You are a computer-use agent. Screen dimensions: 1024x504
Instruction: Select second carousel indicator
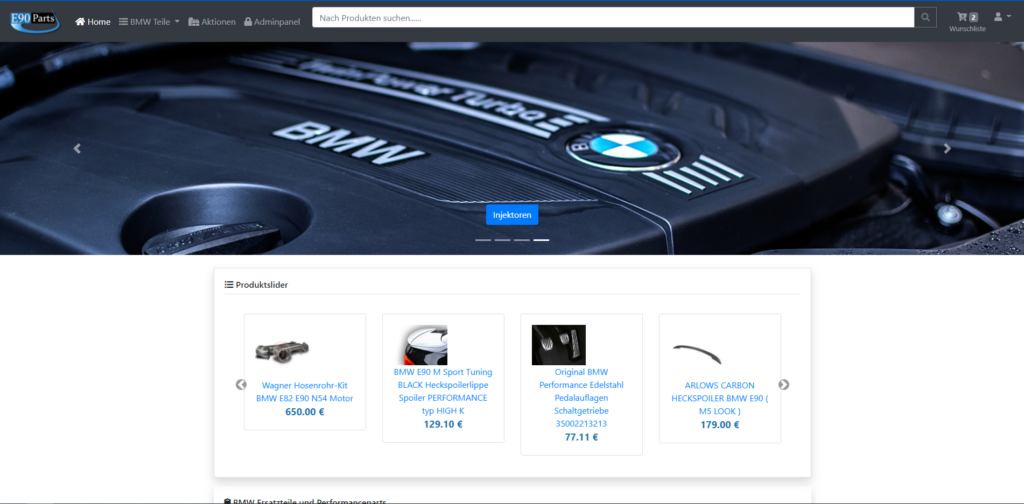coord(502,240)
